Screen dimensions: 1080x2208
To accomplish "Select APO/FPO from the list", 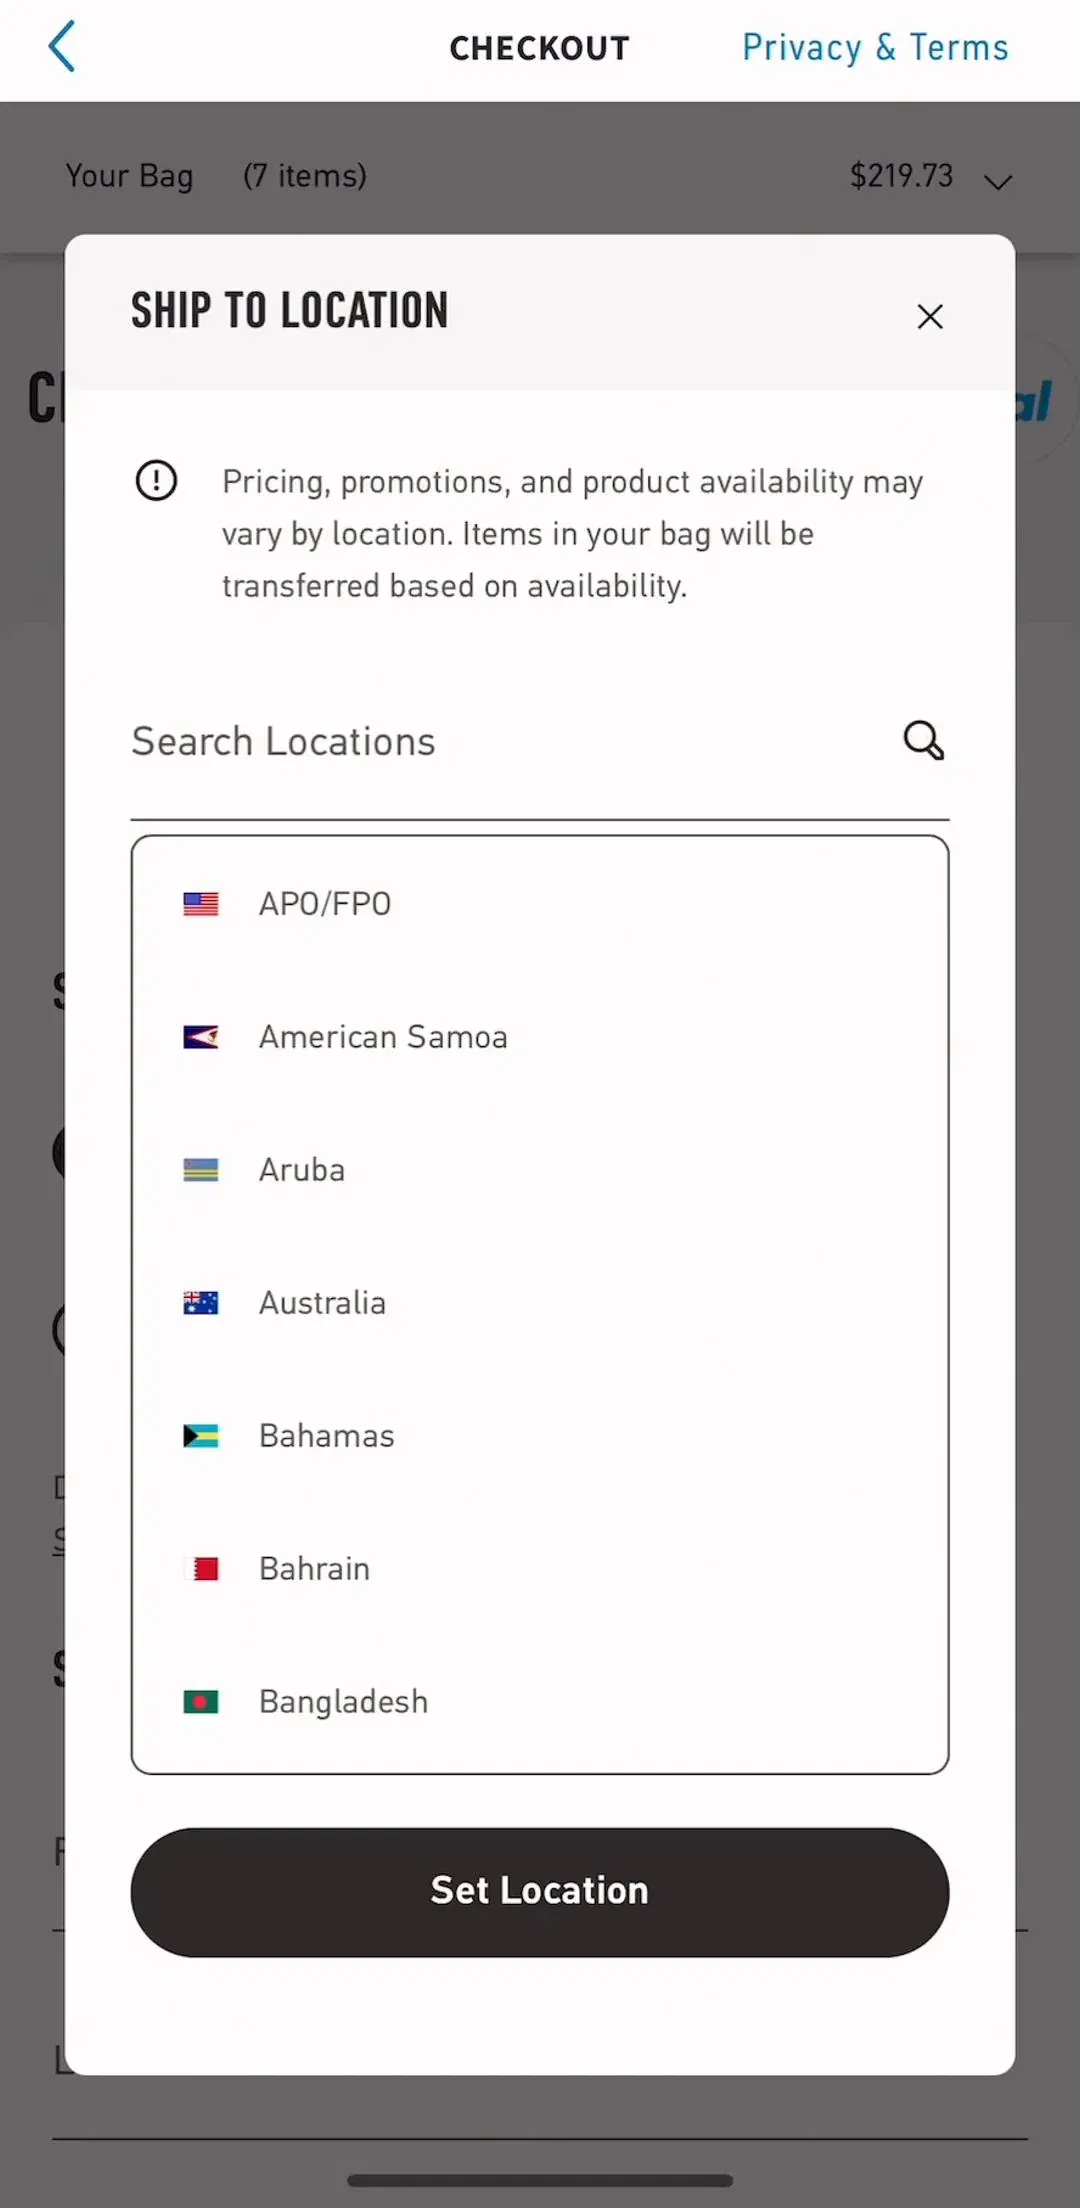I will click(x=540, y=904).
